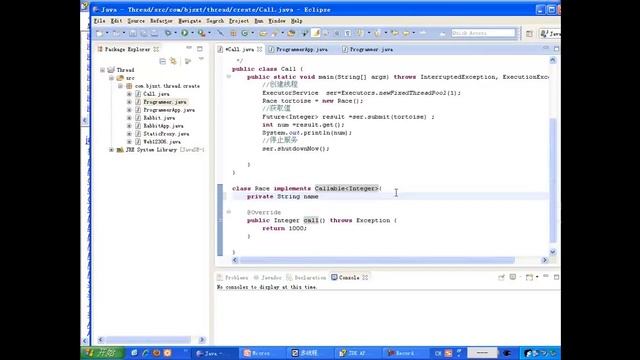Click the editor vertical scrollbar thumb
The width and height of the screenshot is (640, 360).
553,180
